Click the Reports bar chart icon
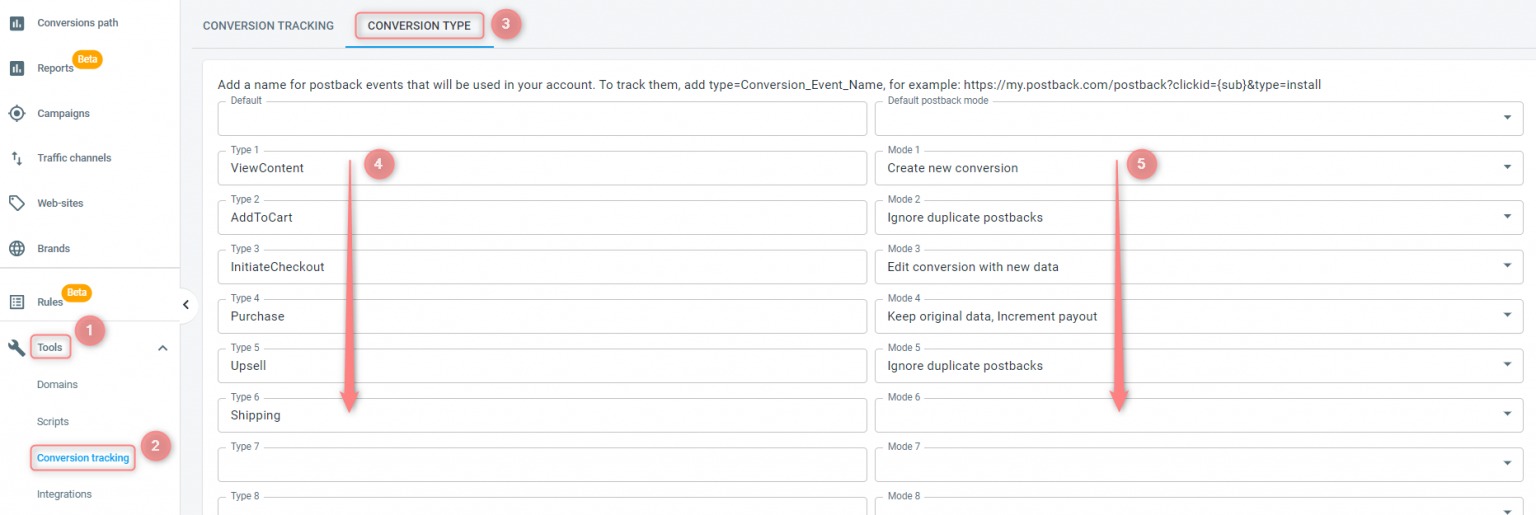 17,68
